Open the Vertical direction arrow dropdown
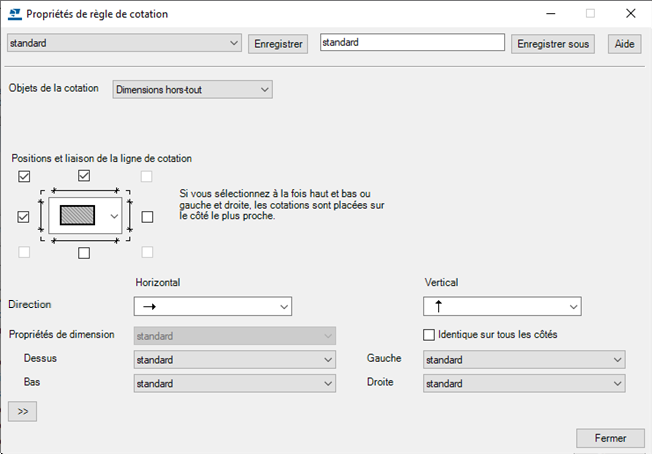The image size is (652, 454). pyautogui.click(x=502, y=306)
